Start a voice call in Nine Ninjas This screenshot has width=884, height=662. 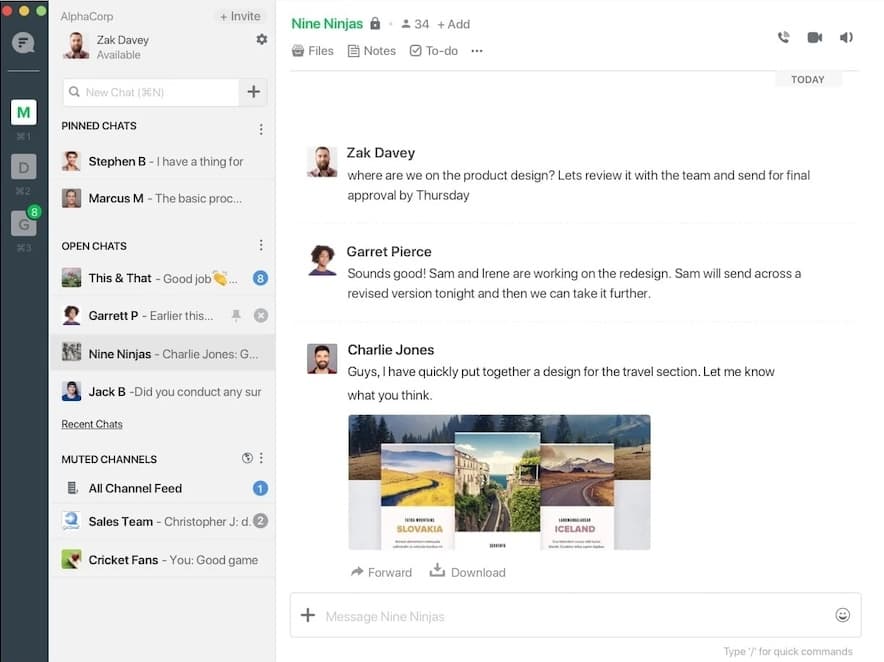[x=783, y=37]
